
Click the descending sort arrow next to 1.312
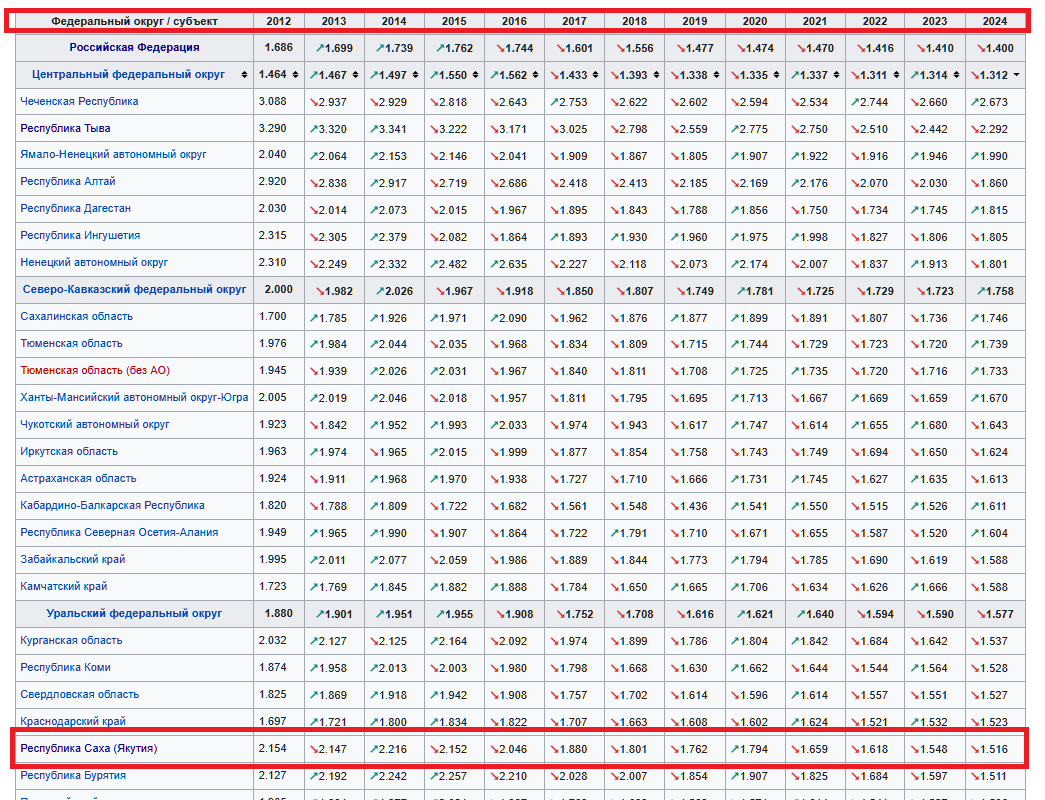point(1016,75)
